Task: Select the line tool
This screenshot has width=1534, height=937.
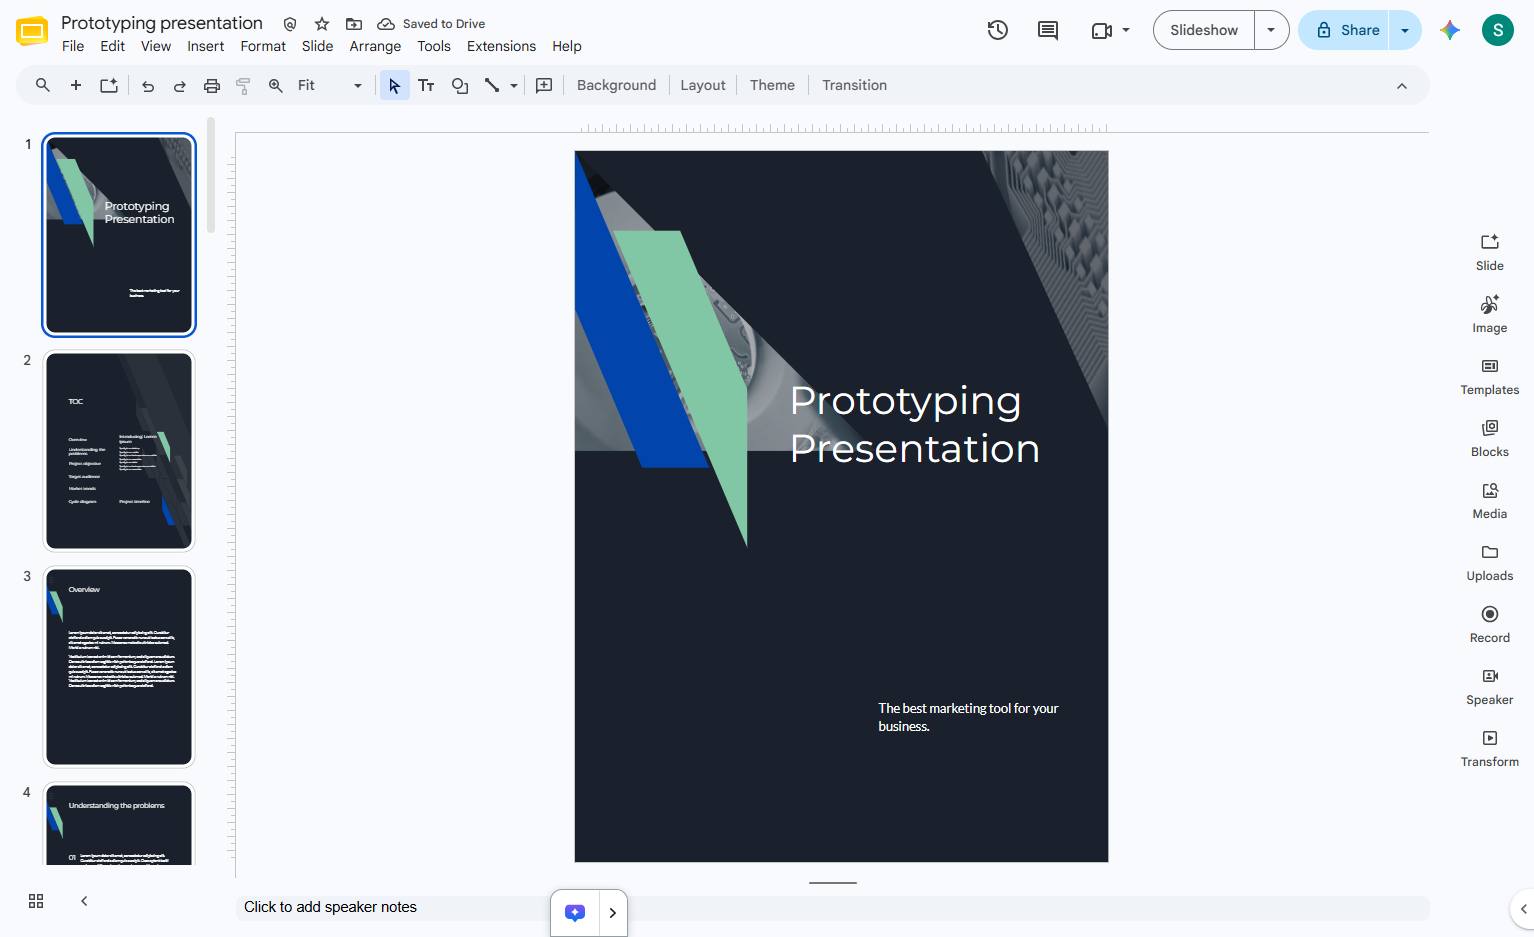Action: click(x=492, y=85)
